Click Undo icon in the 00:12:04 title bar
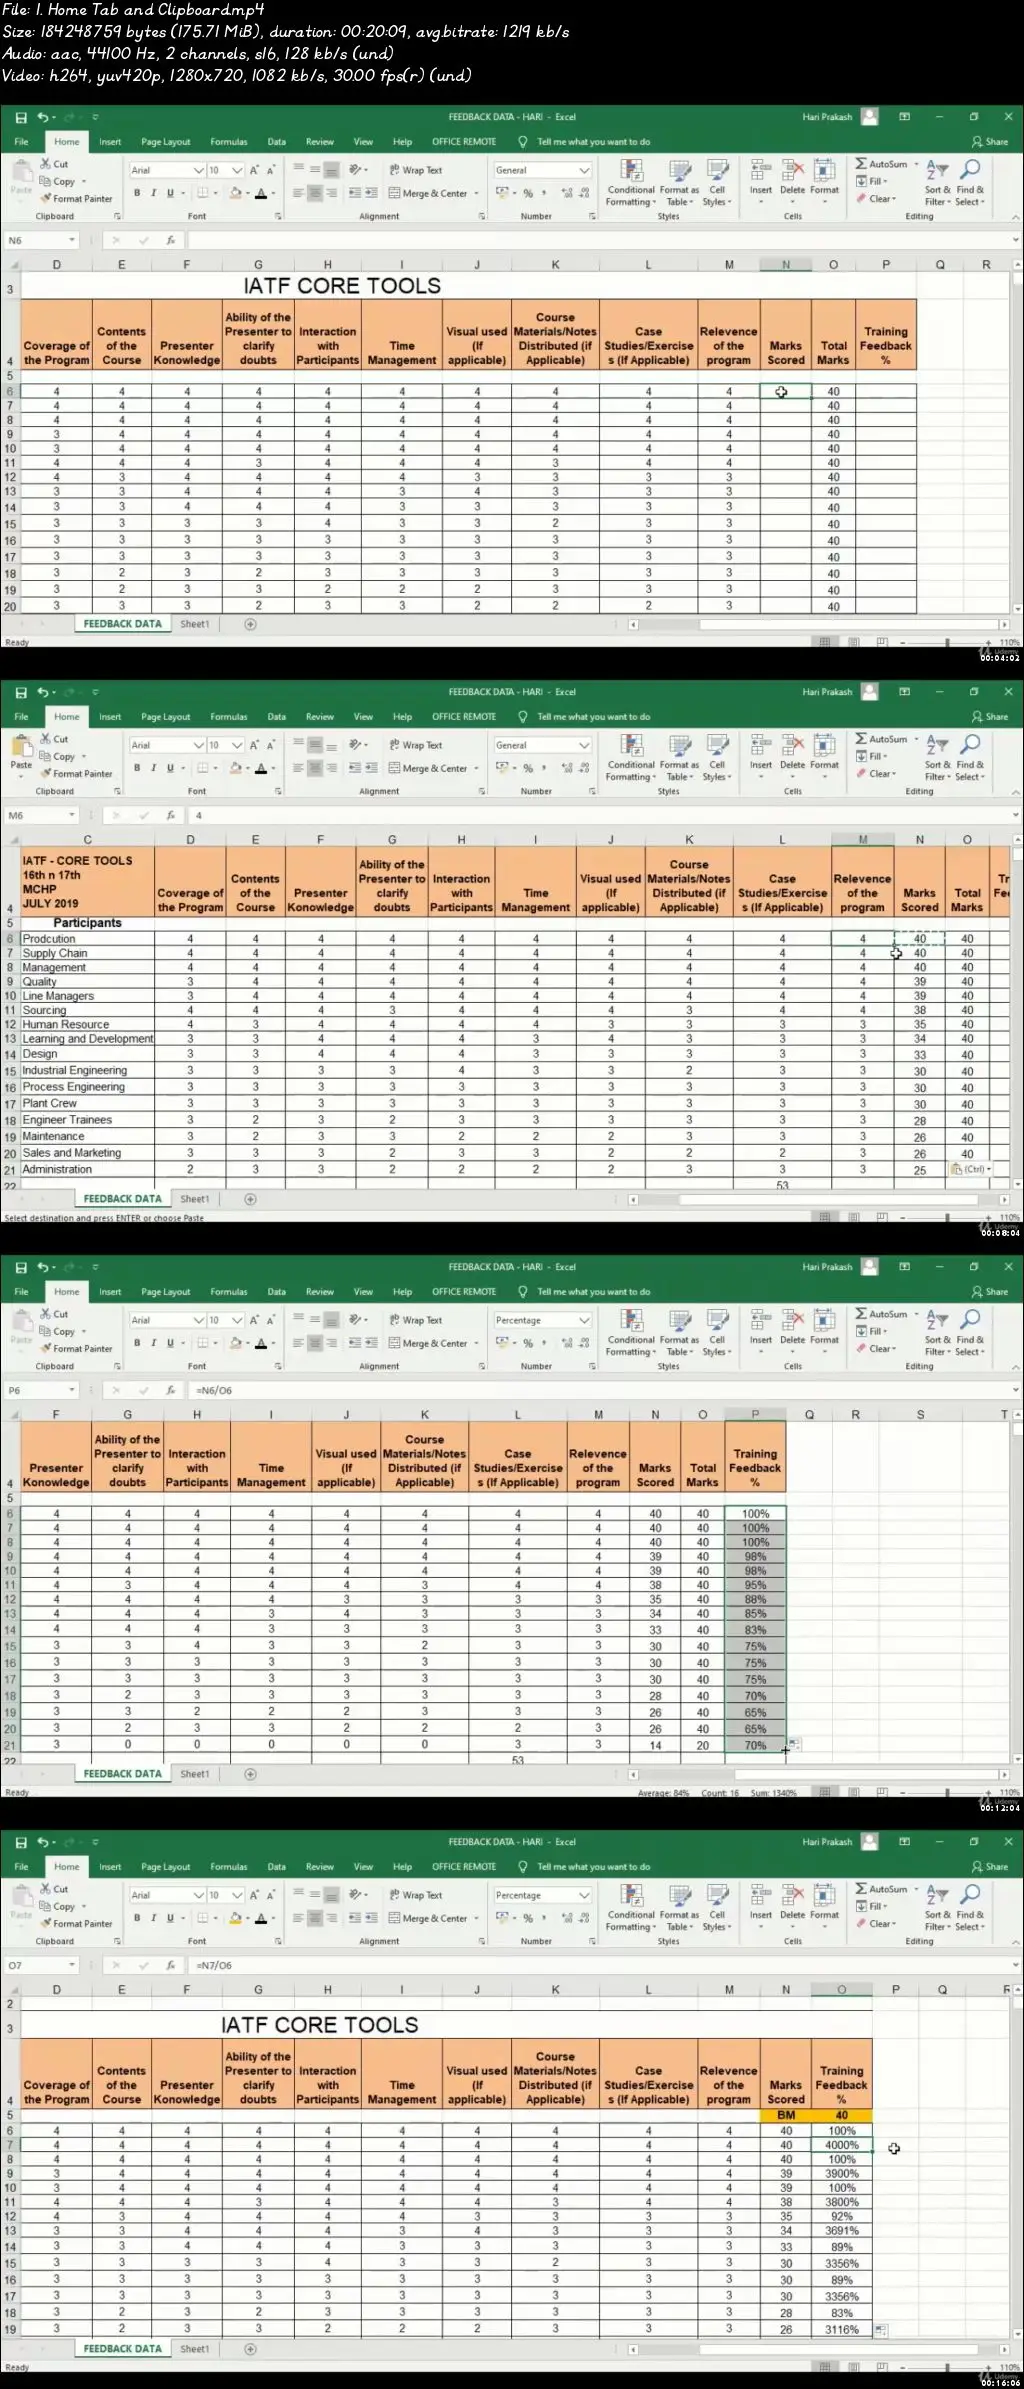 (x=43, y=1267)
